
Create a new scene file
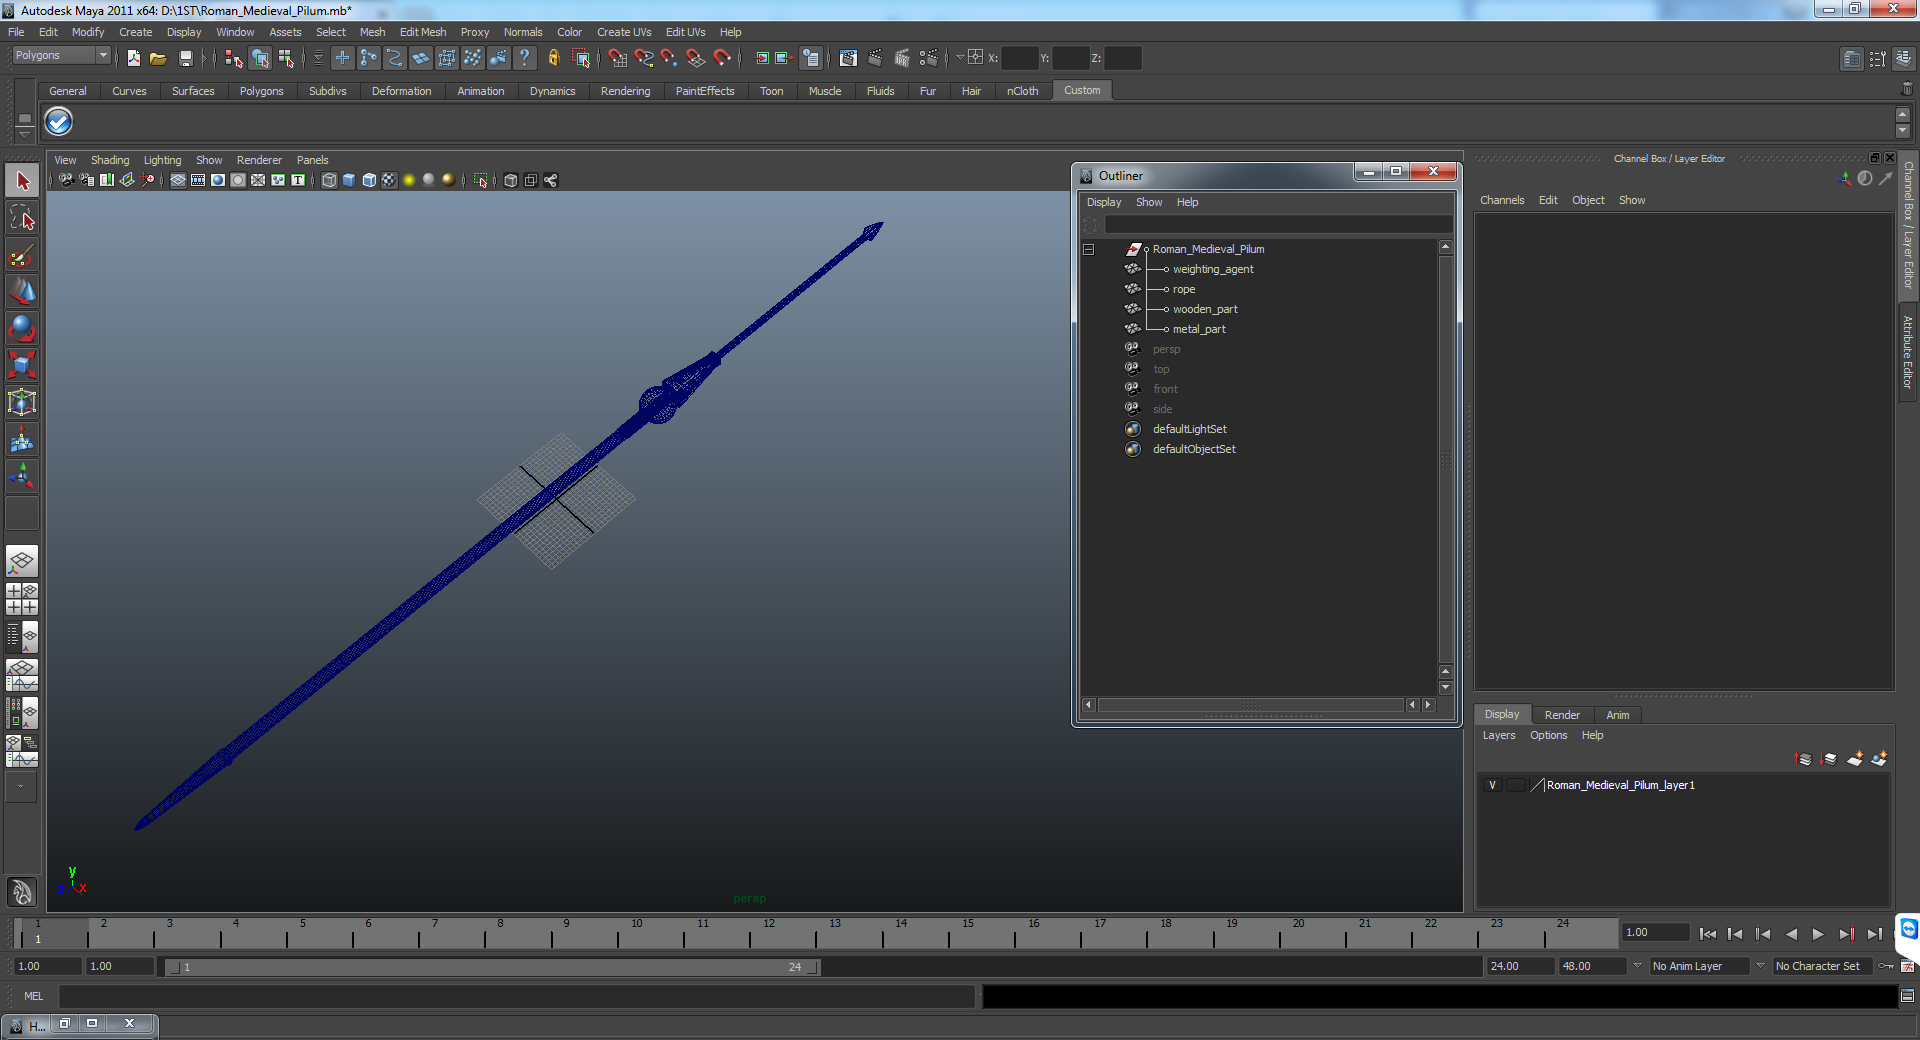(x=134, y=58)
